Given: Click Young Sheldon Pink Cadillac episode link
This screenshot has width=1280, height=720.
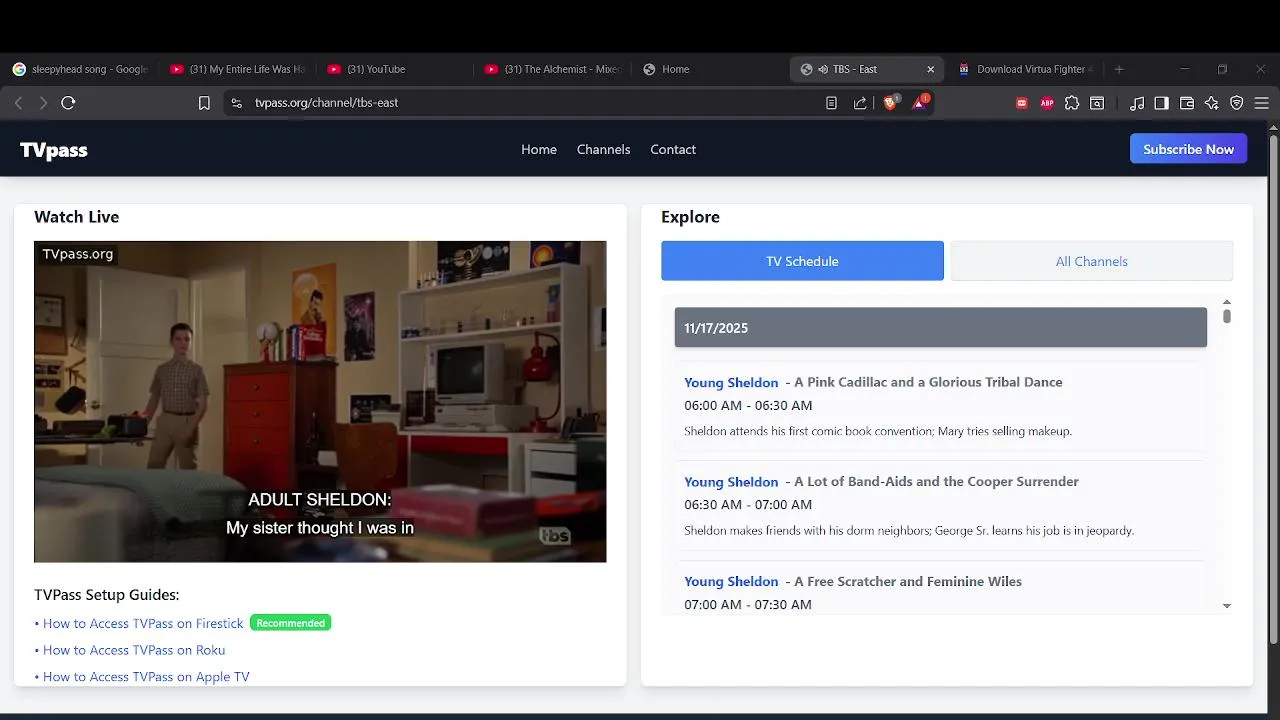Looking at the screenshot, I should (x=731, y=382).
